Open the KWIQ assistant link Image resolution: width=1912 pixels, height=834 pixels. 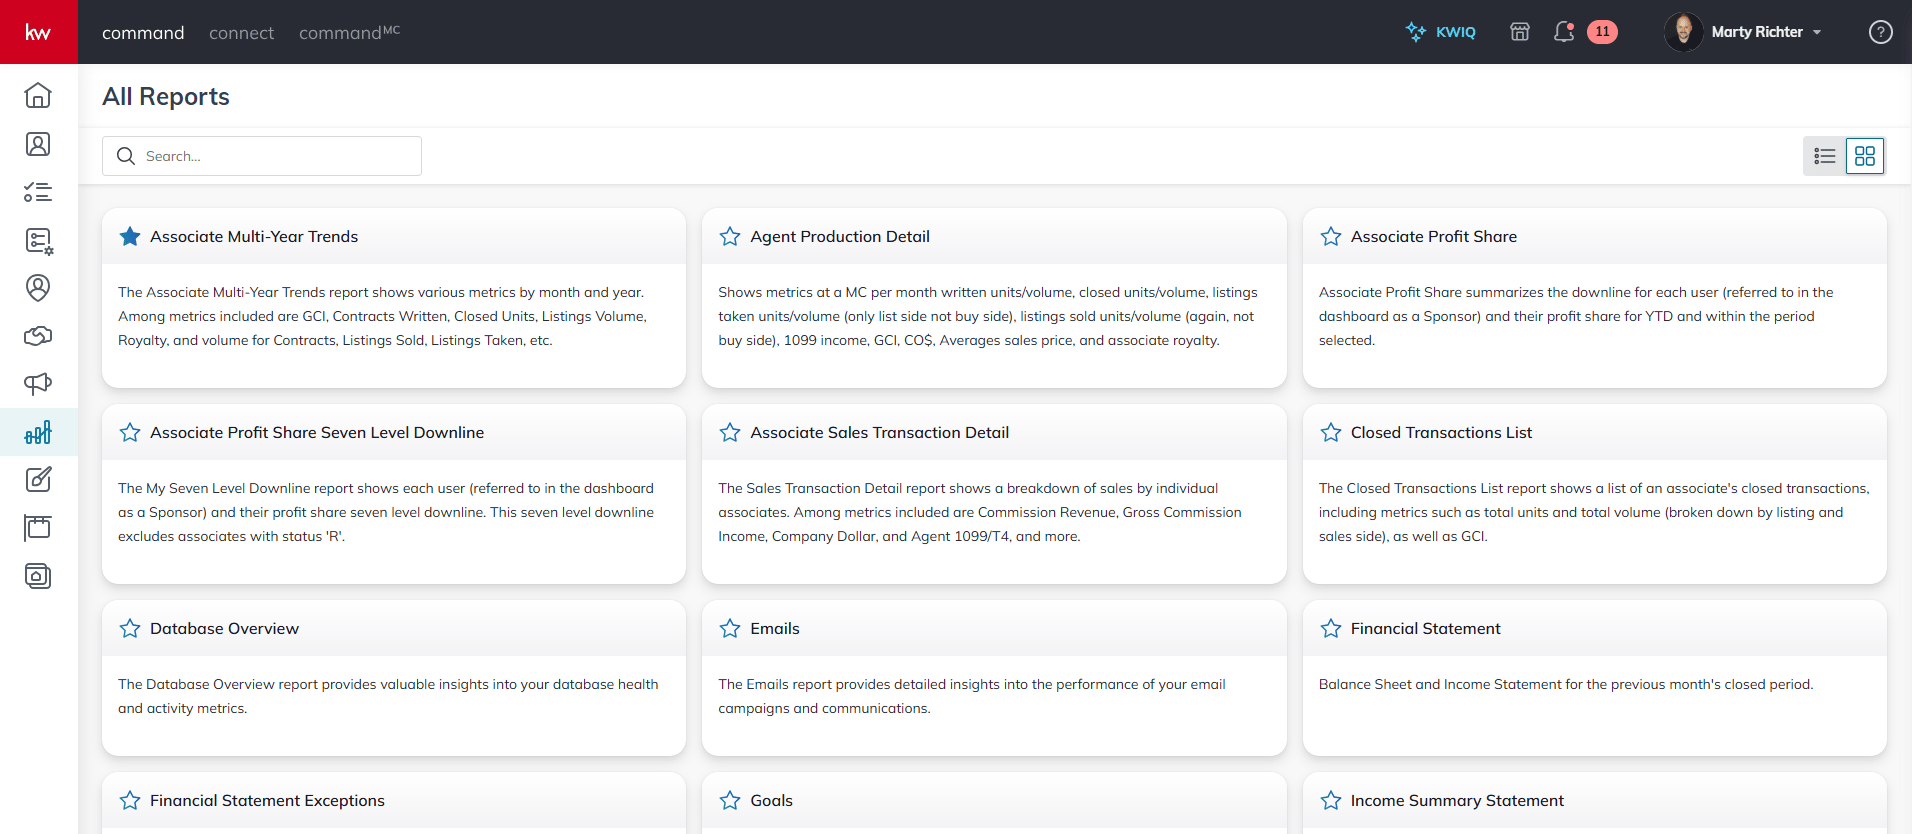(1441, 32)
